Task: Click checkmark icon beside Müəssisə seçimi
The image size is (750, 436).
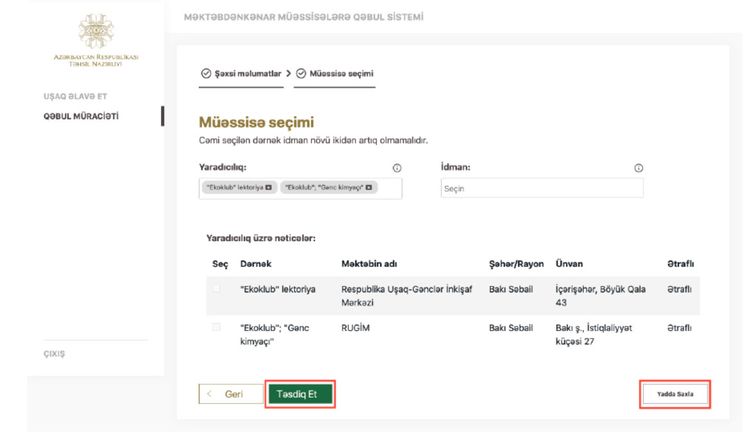Action: 301,74
